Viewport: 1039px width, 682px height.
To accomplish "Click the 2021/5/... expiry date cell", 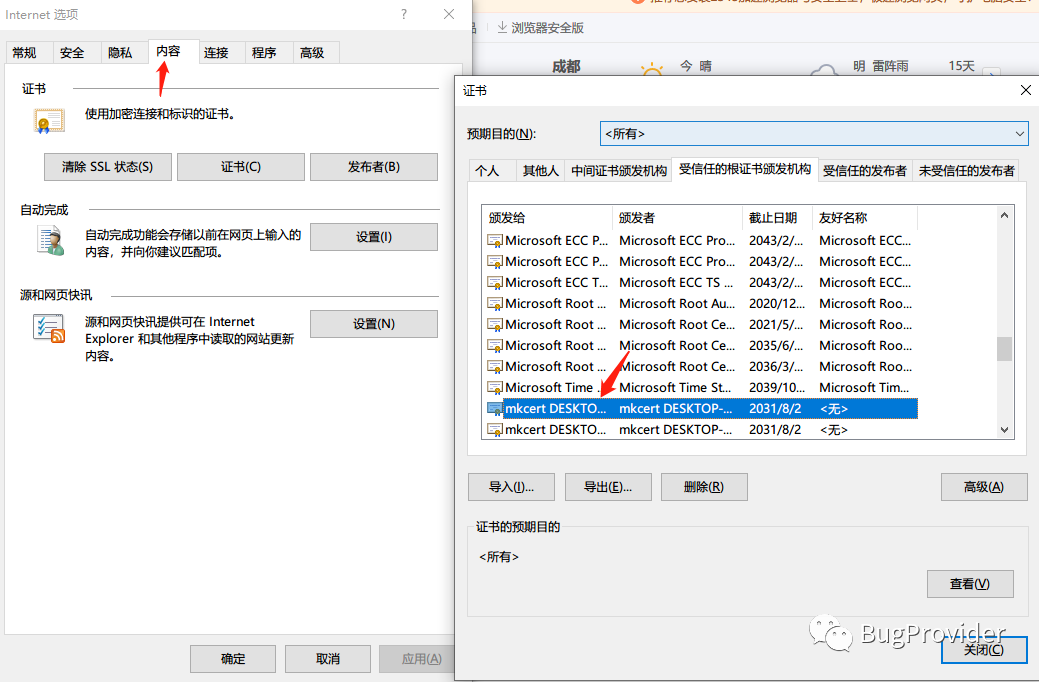I will click(x=777, y=325).
